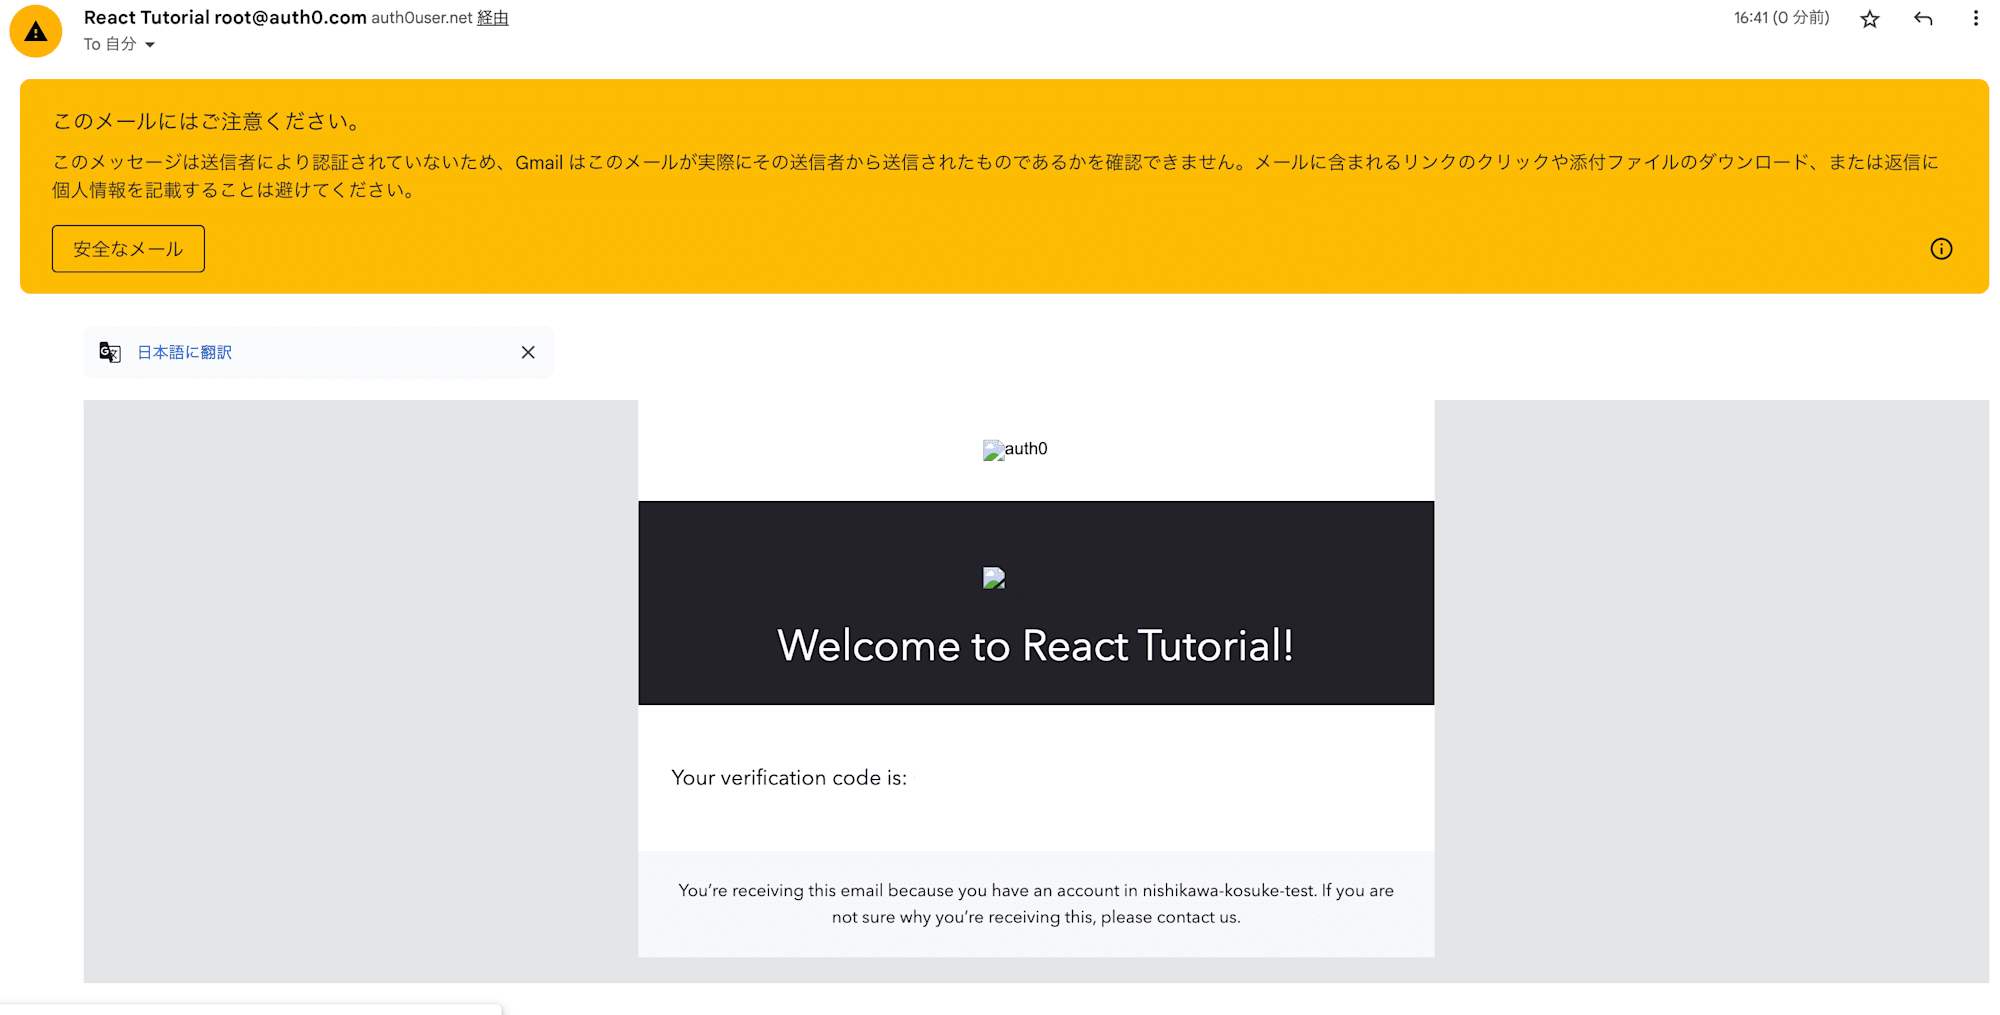Dismiss the translate bar with X

[x=528, y=352]
